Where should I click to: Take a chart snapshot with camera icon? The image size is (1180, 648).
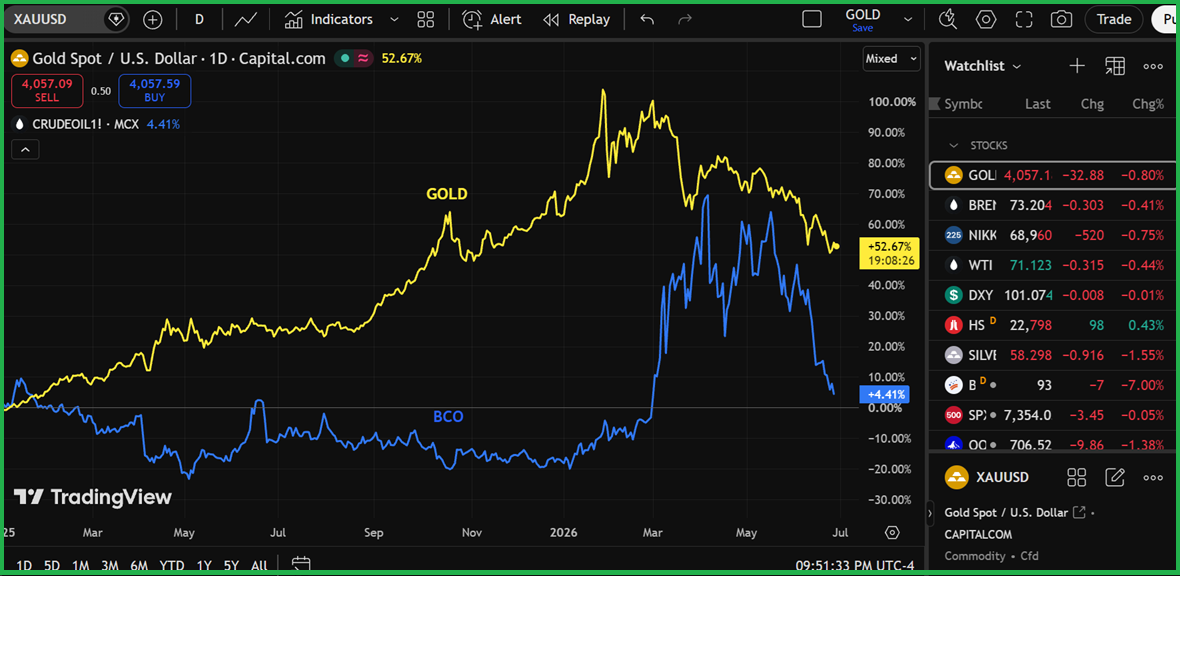point(1061,20)
